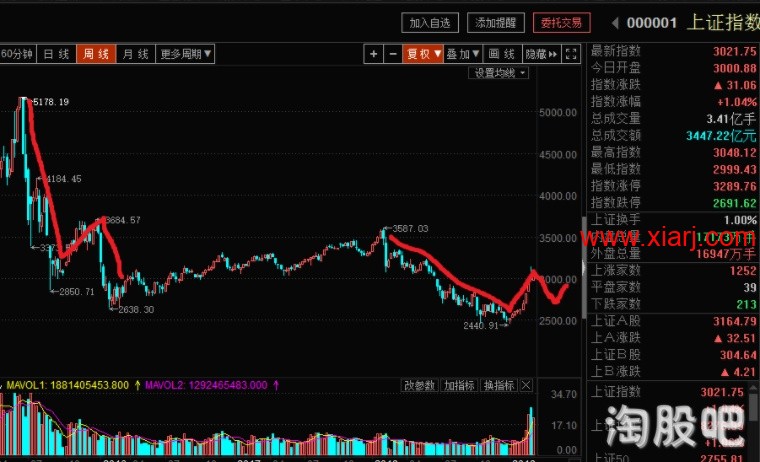Click the 总成交额 value 3447.22亿元
The width and height of the screenshot is (760, 462).
pyautogui.click(x=721, y=136)
